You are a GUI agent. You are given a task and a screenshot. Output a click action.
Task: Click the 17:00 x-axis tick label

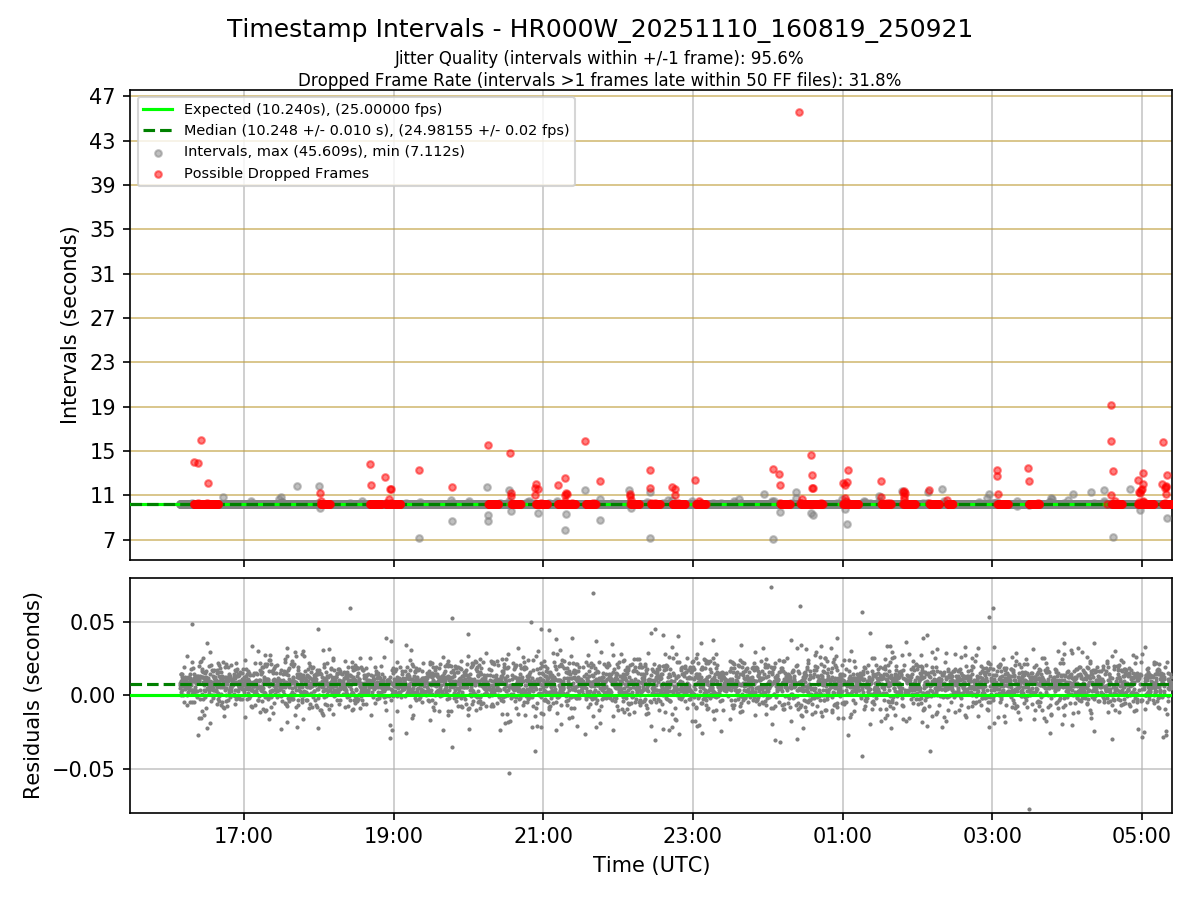(x=244, y=834)
